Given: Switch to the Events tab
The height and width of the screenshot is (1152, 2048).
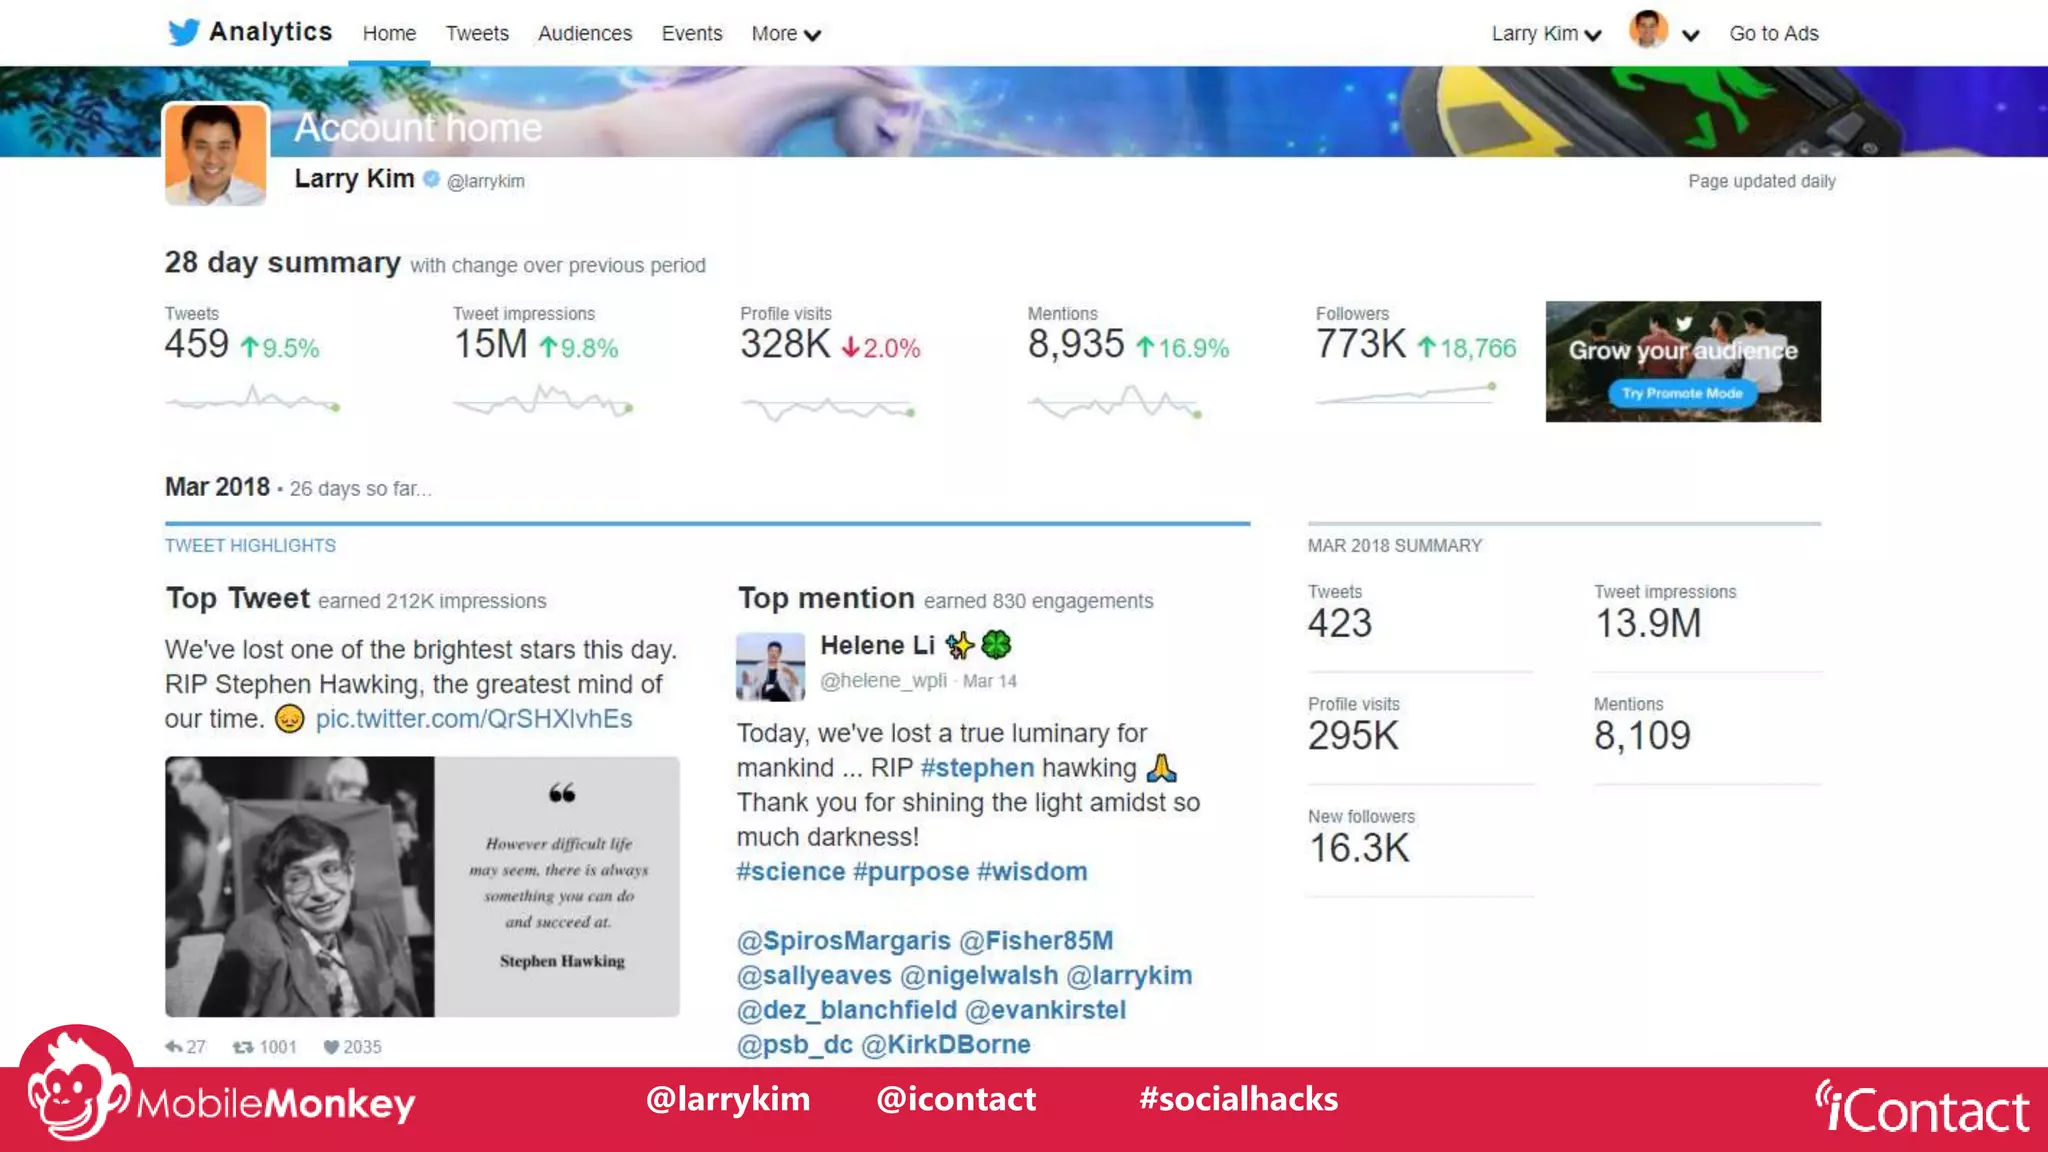Looking at the screenshot, I should [x=692, y=33].
